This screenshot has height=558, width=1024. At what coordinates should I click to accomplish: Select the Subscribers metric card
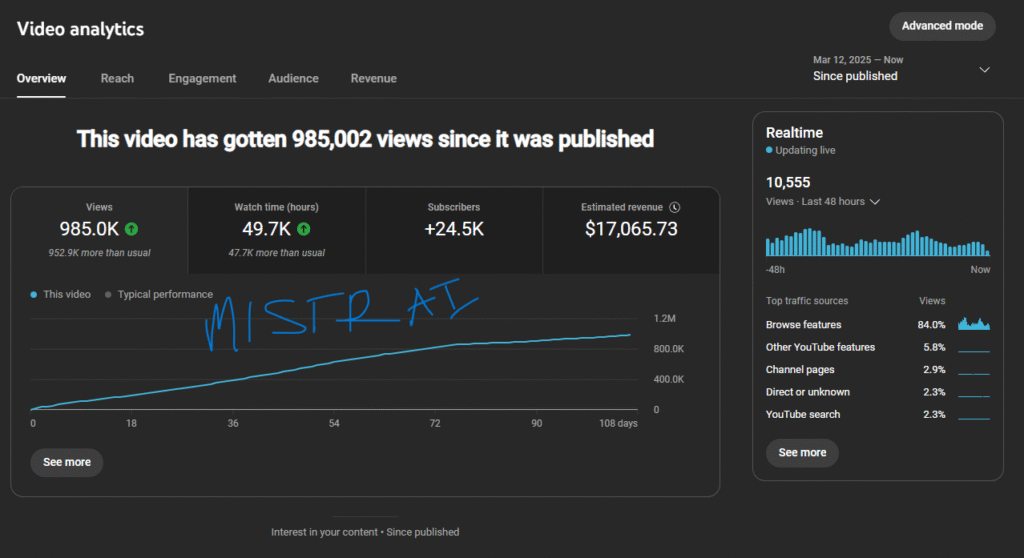point(454,230)
